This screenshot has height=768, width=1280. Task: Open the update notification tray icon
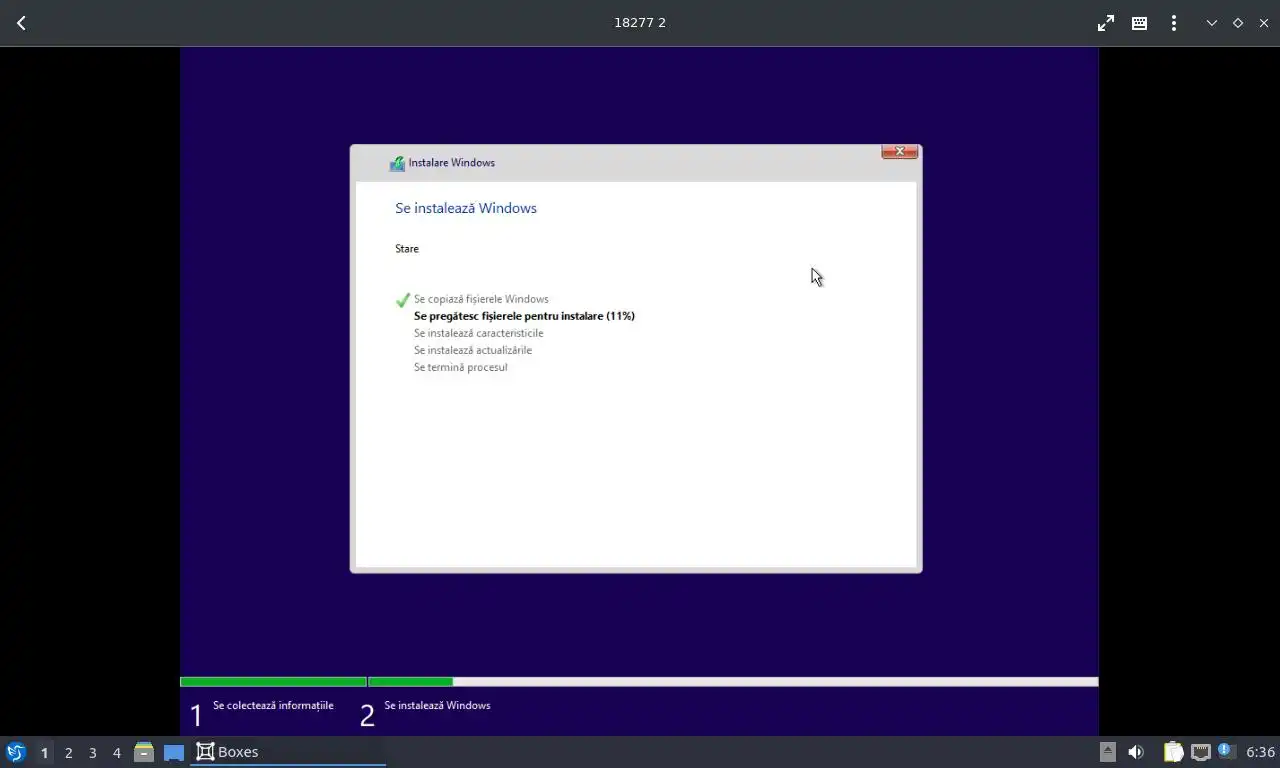point(1227,751)
